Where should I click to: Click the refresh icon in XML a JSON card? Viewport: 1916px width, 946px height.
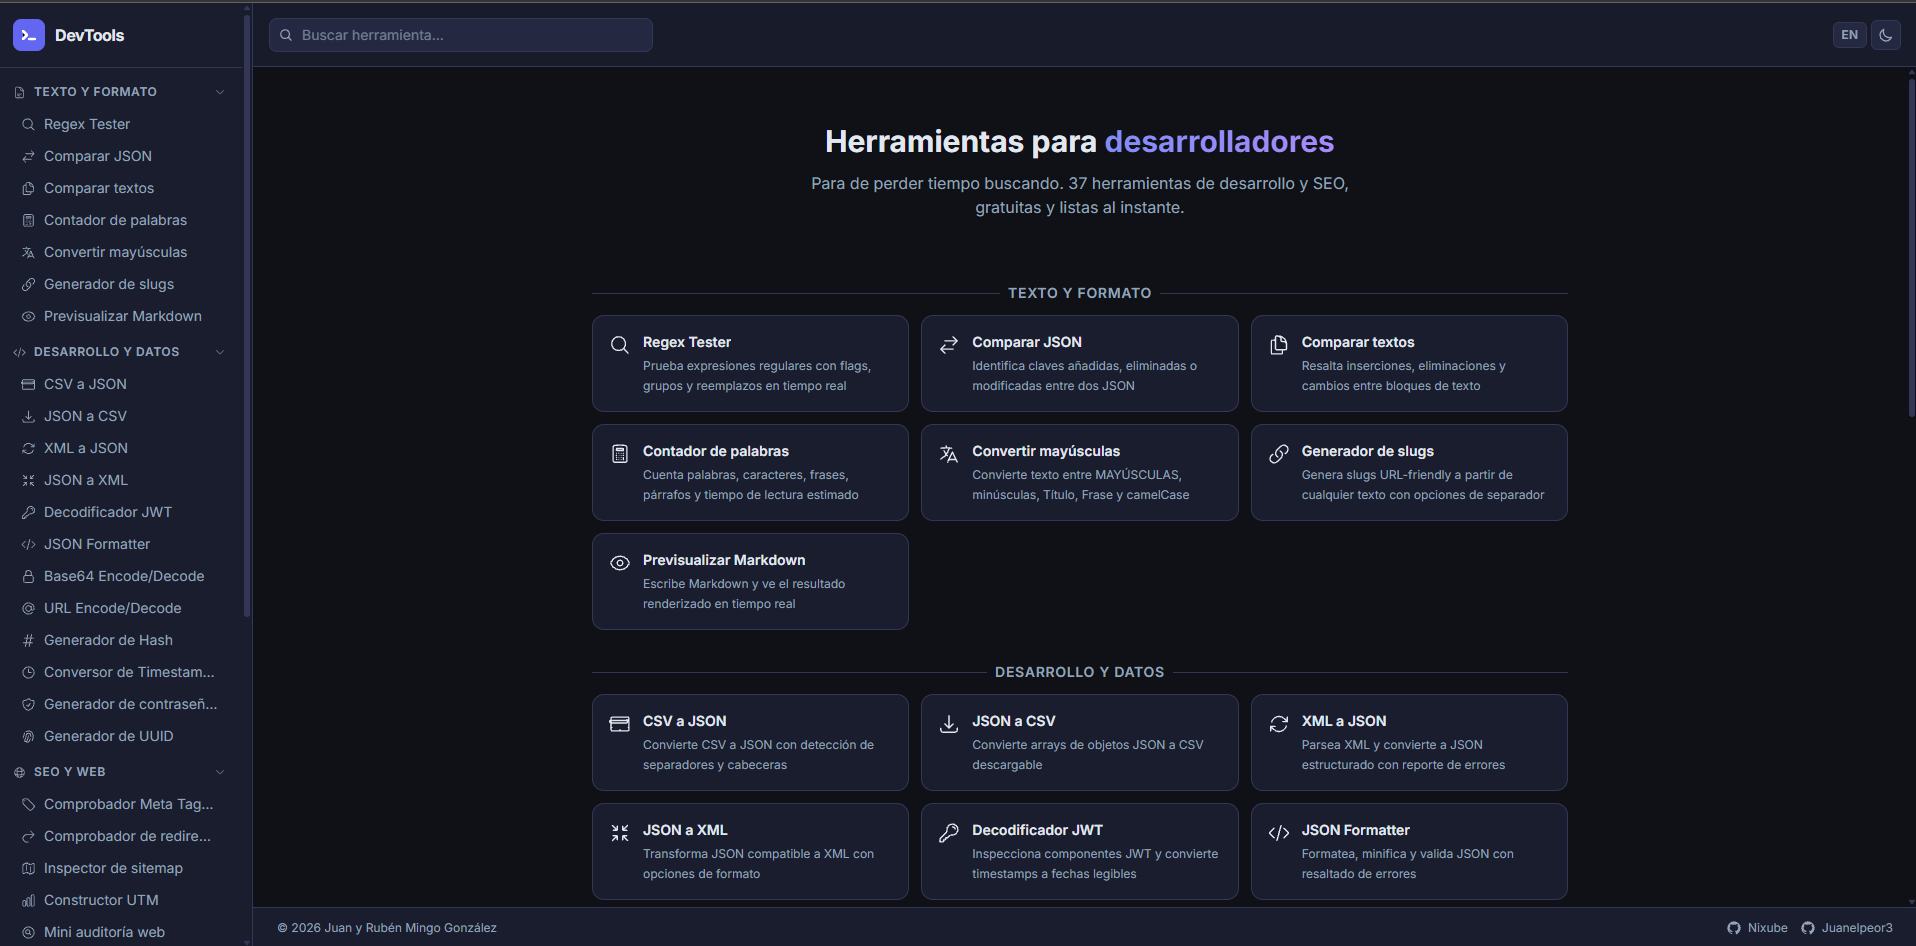1279,724
